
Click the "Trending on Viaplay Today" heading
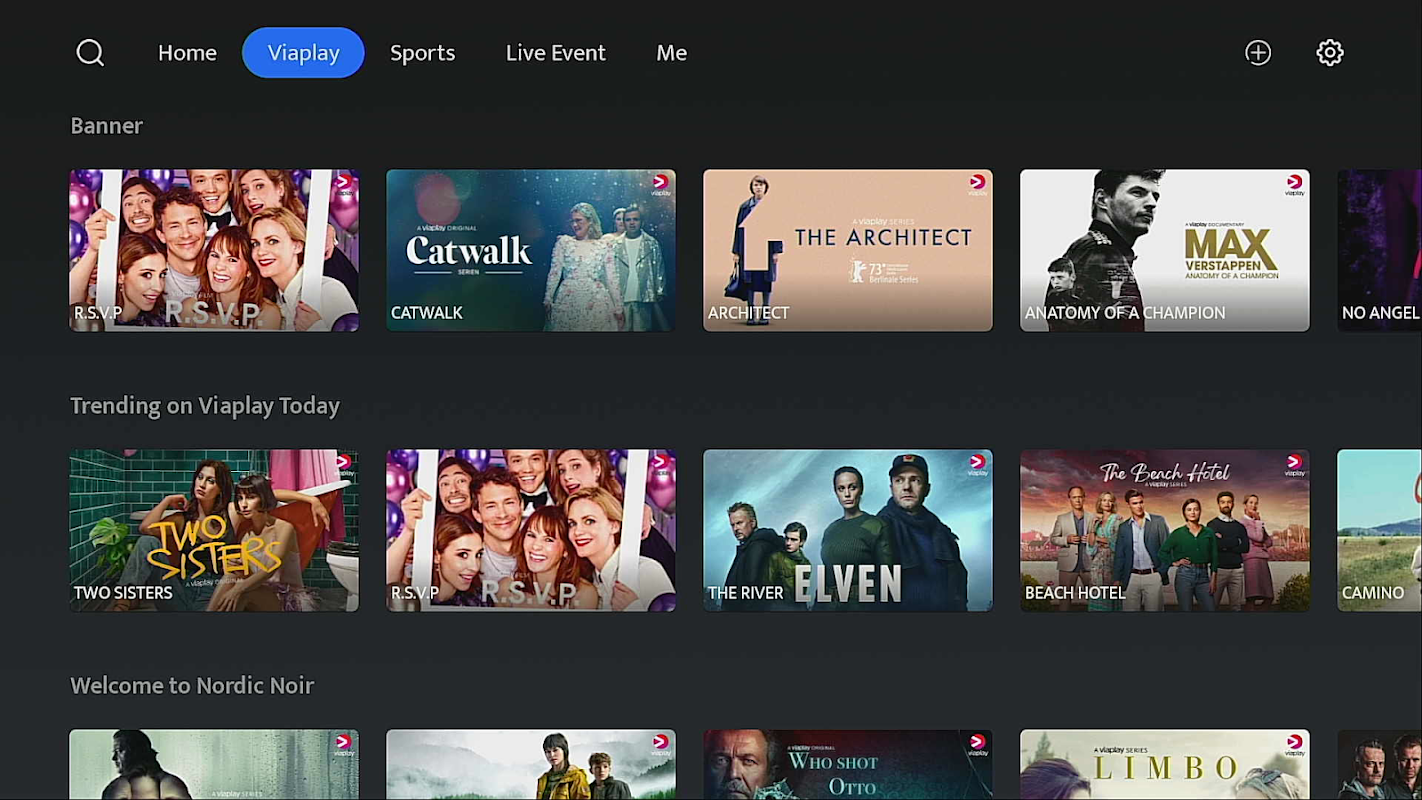205,405
